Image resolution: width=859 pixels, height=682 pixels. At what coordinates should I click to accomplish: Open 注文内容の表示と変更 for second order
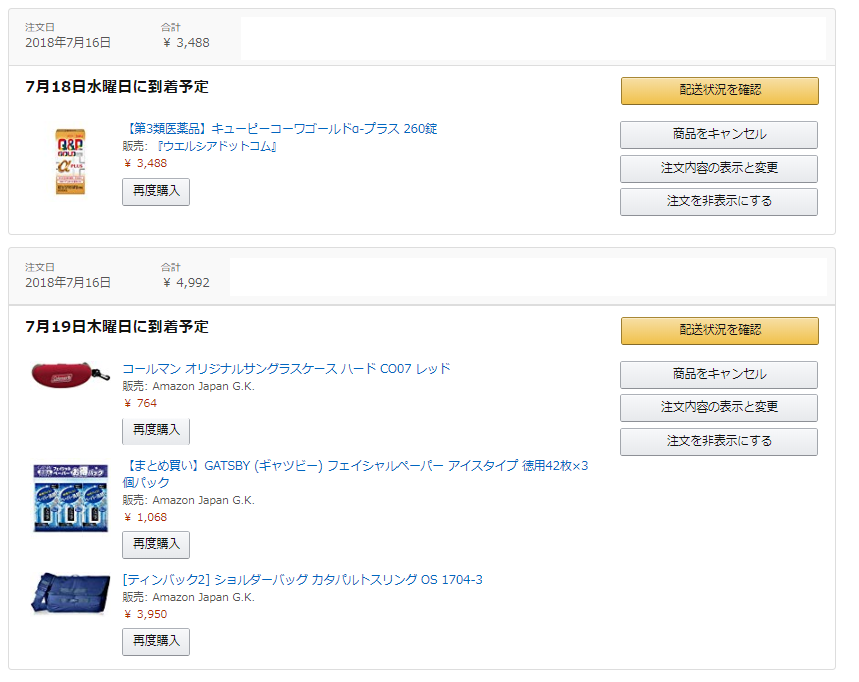719,408
